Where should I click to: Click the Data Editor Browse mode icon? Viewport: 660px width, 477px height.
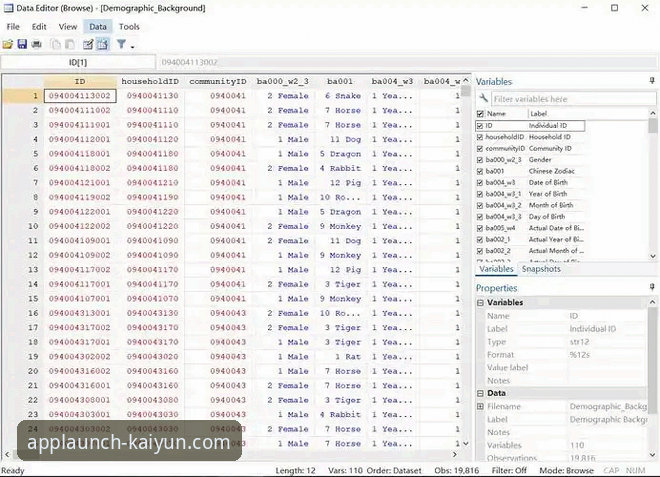(x=101, y=44)
